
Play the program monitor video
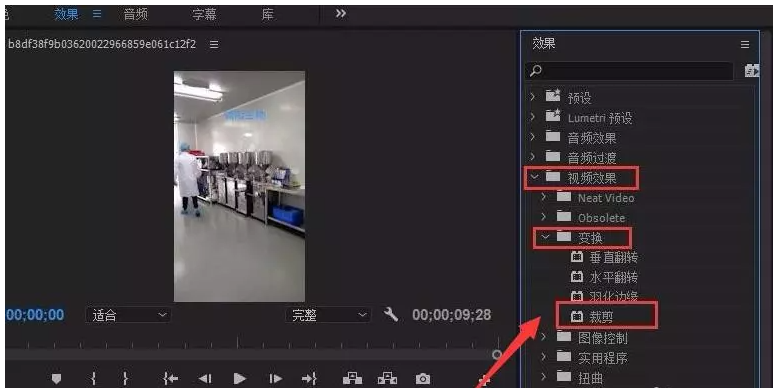pos(240,379)
